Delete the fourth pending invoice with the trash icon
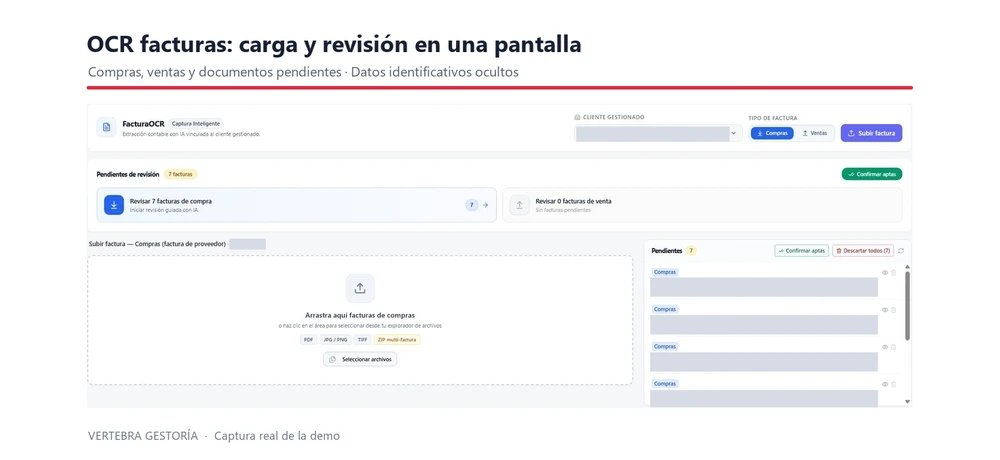This screenshot has height=460, width=1000. pos(893,384)
